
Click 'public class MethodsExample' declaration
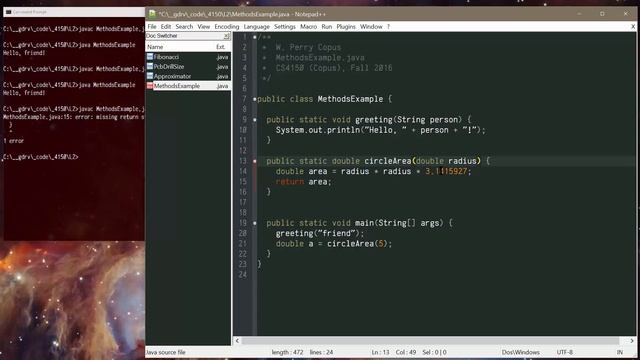(320, 99)
